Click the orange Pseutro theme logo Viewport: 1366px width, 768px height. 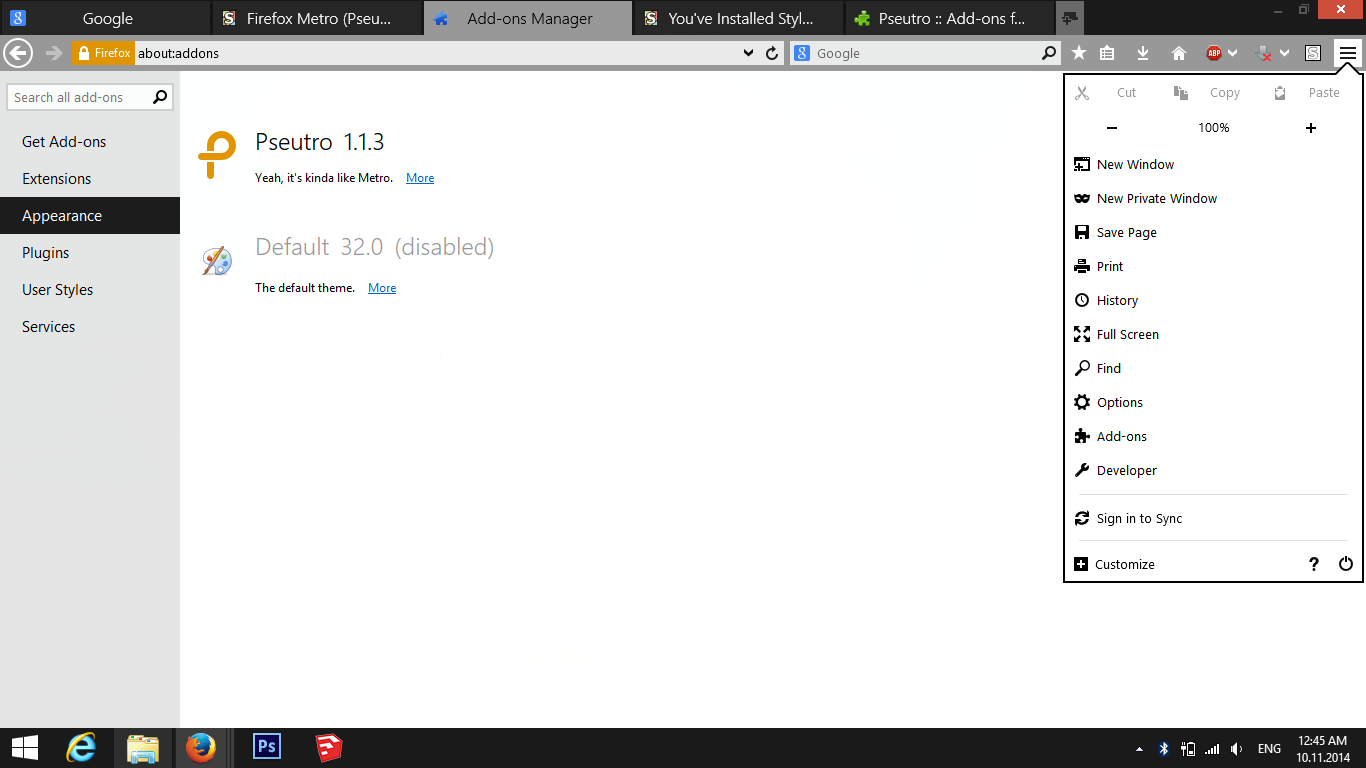click(x=217, y=155)
